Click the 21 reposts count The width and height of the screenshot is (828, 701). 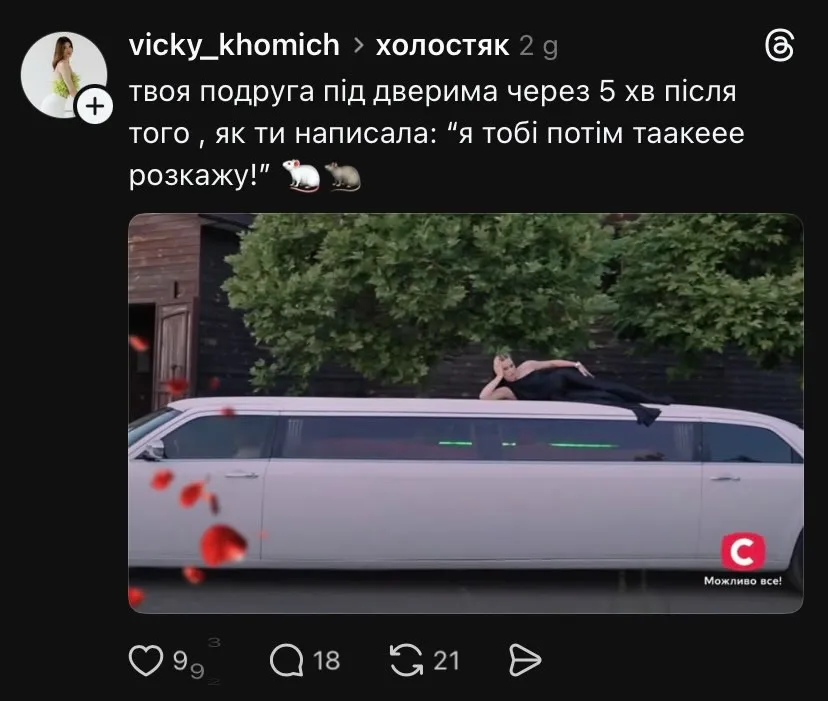[446, 661]
